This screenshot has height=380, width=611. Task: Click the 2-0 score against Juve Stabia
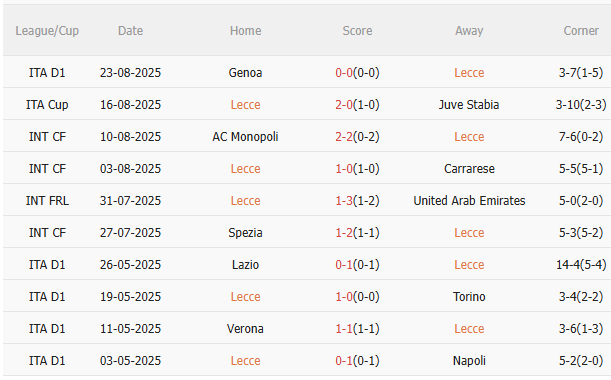coord(344,105)
